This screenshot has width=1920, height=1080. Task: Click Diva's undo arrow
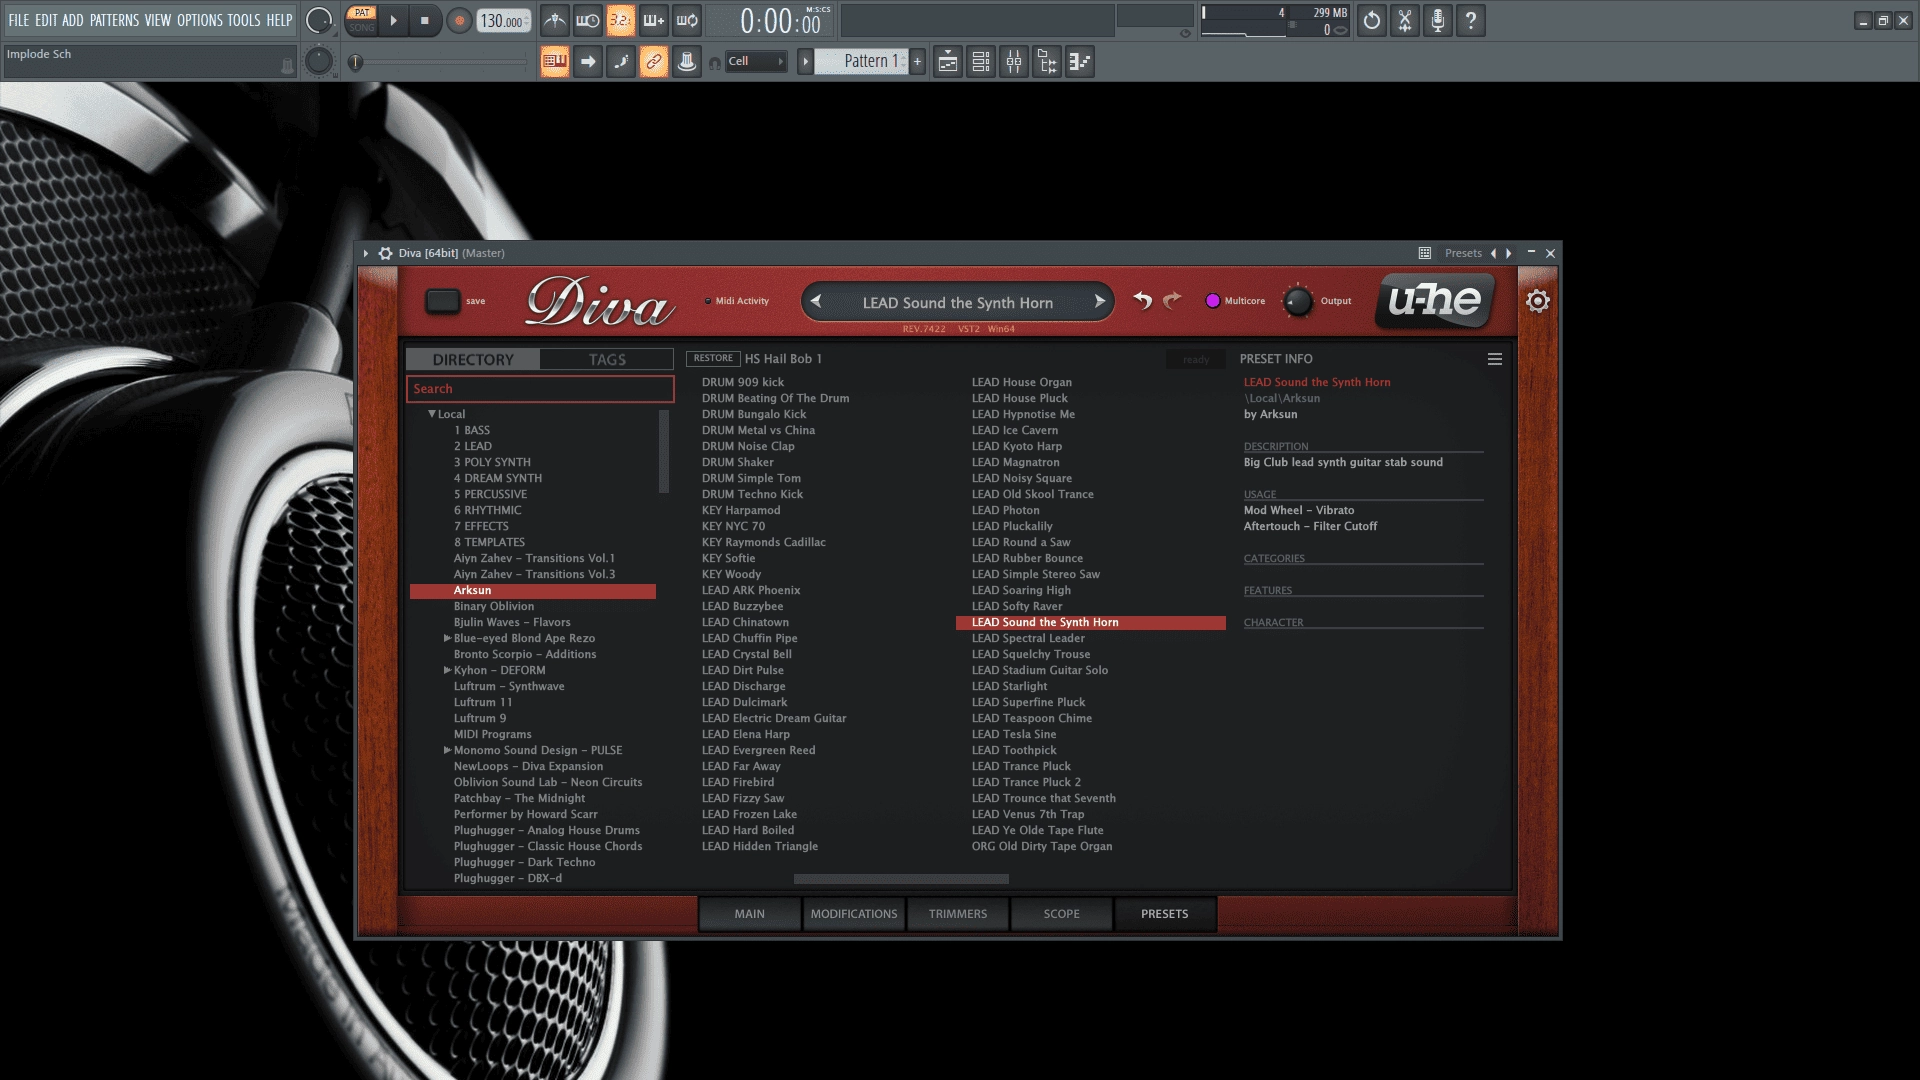tap(1142, 300)
